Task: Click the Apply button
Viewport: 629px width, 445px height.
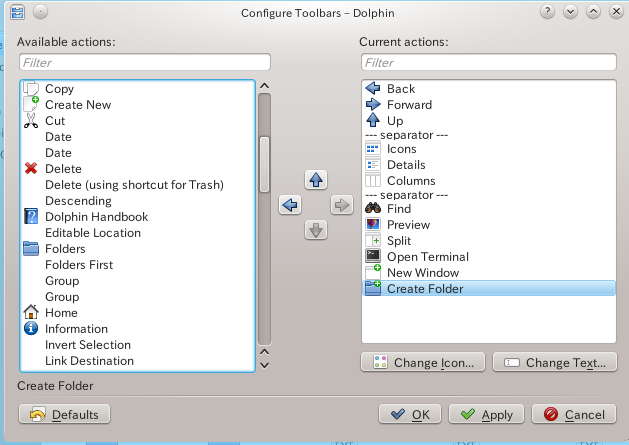Action: click(486, 414)
